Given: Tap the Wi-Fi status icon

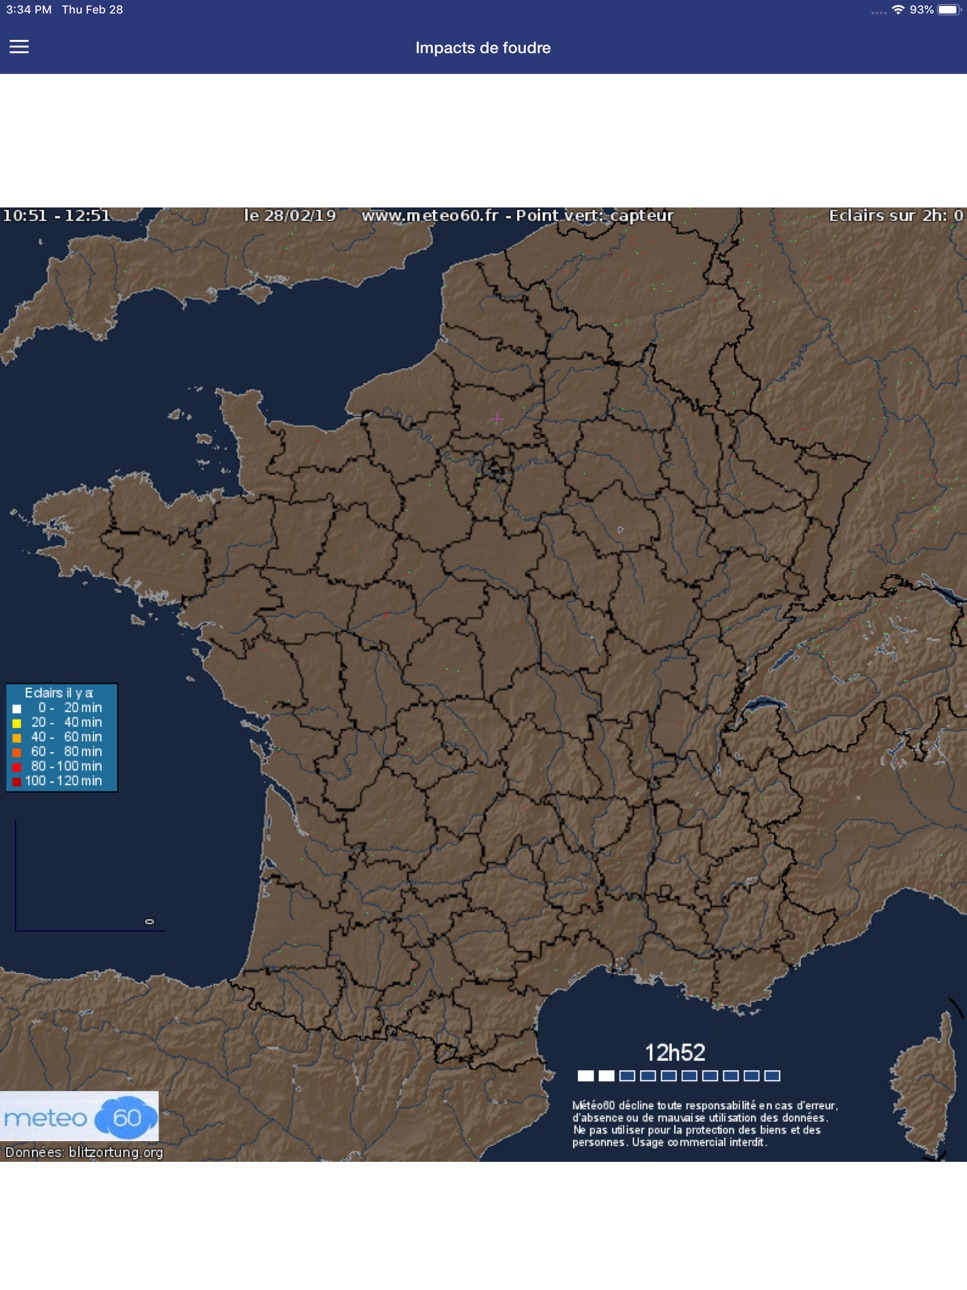Looking at the screenshot, I should (x=898, y=9).
